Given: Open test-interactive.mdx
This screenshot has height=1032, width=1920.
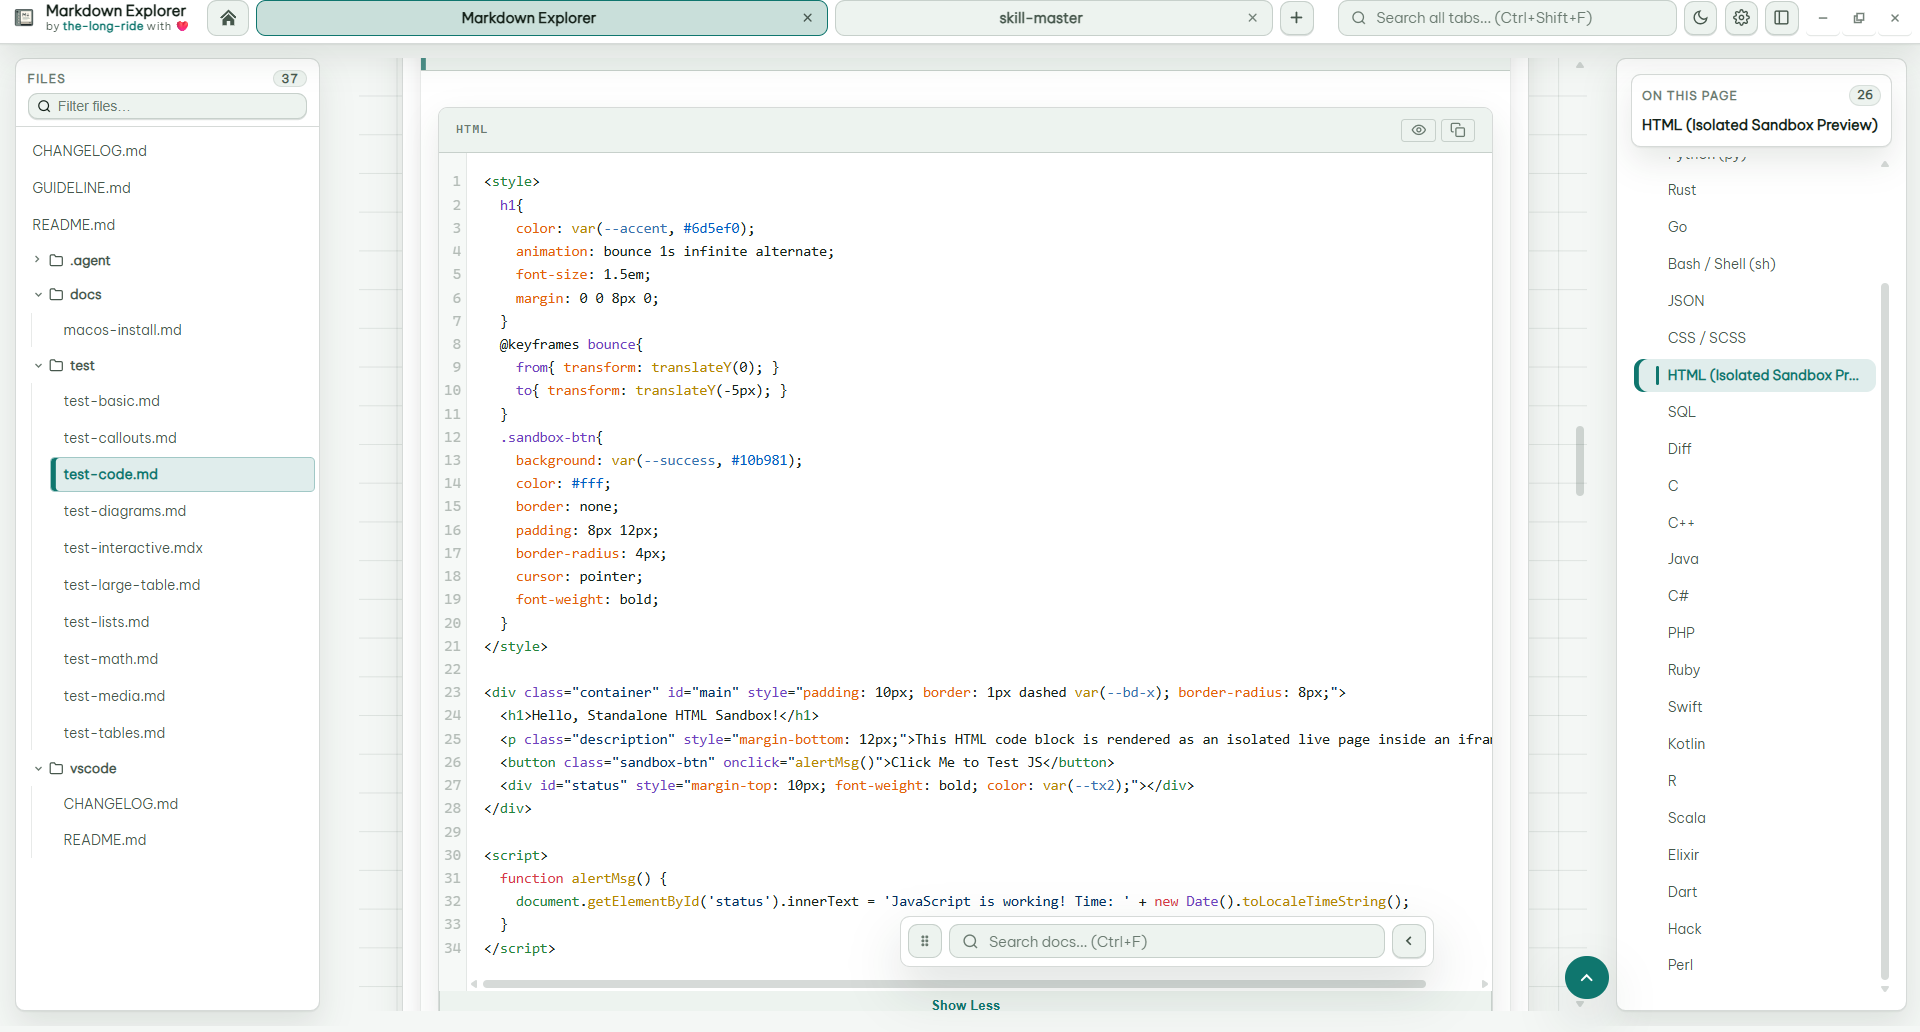Looking at the screenshot, I should (133, 548).
